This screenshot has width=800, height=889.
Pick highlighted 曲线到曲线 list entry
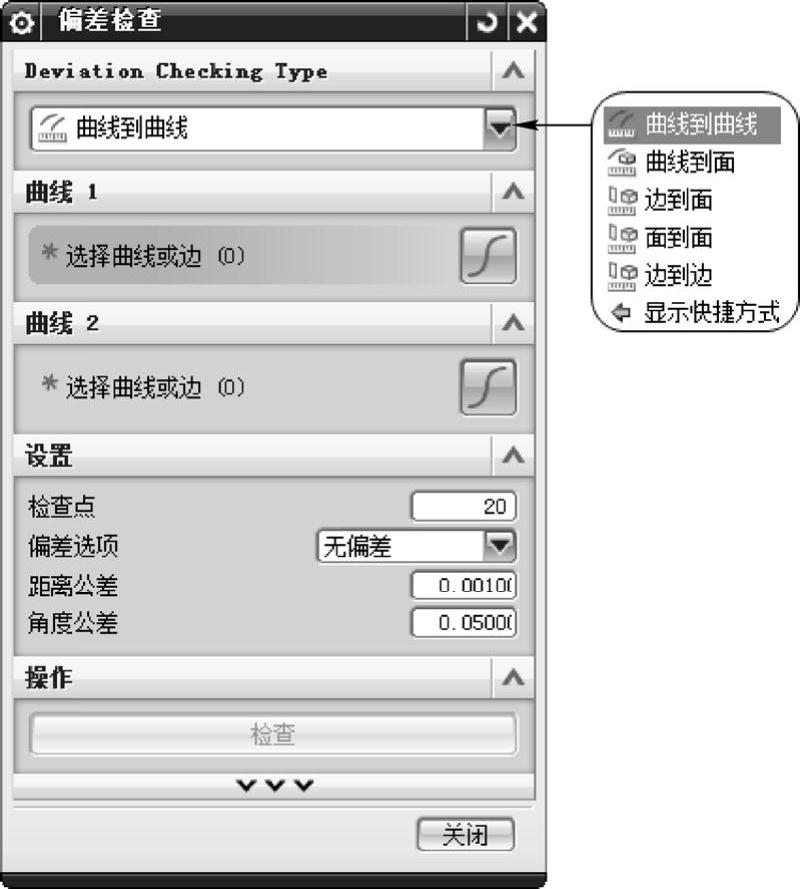[x=692, y=125]
